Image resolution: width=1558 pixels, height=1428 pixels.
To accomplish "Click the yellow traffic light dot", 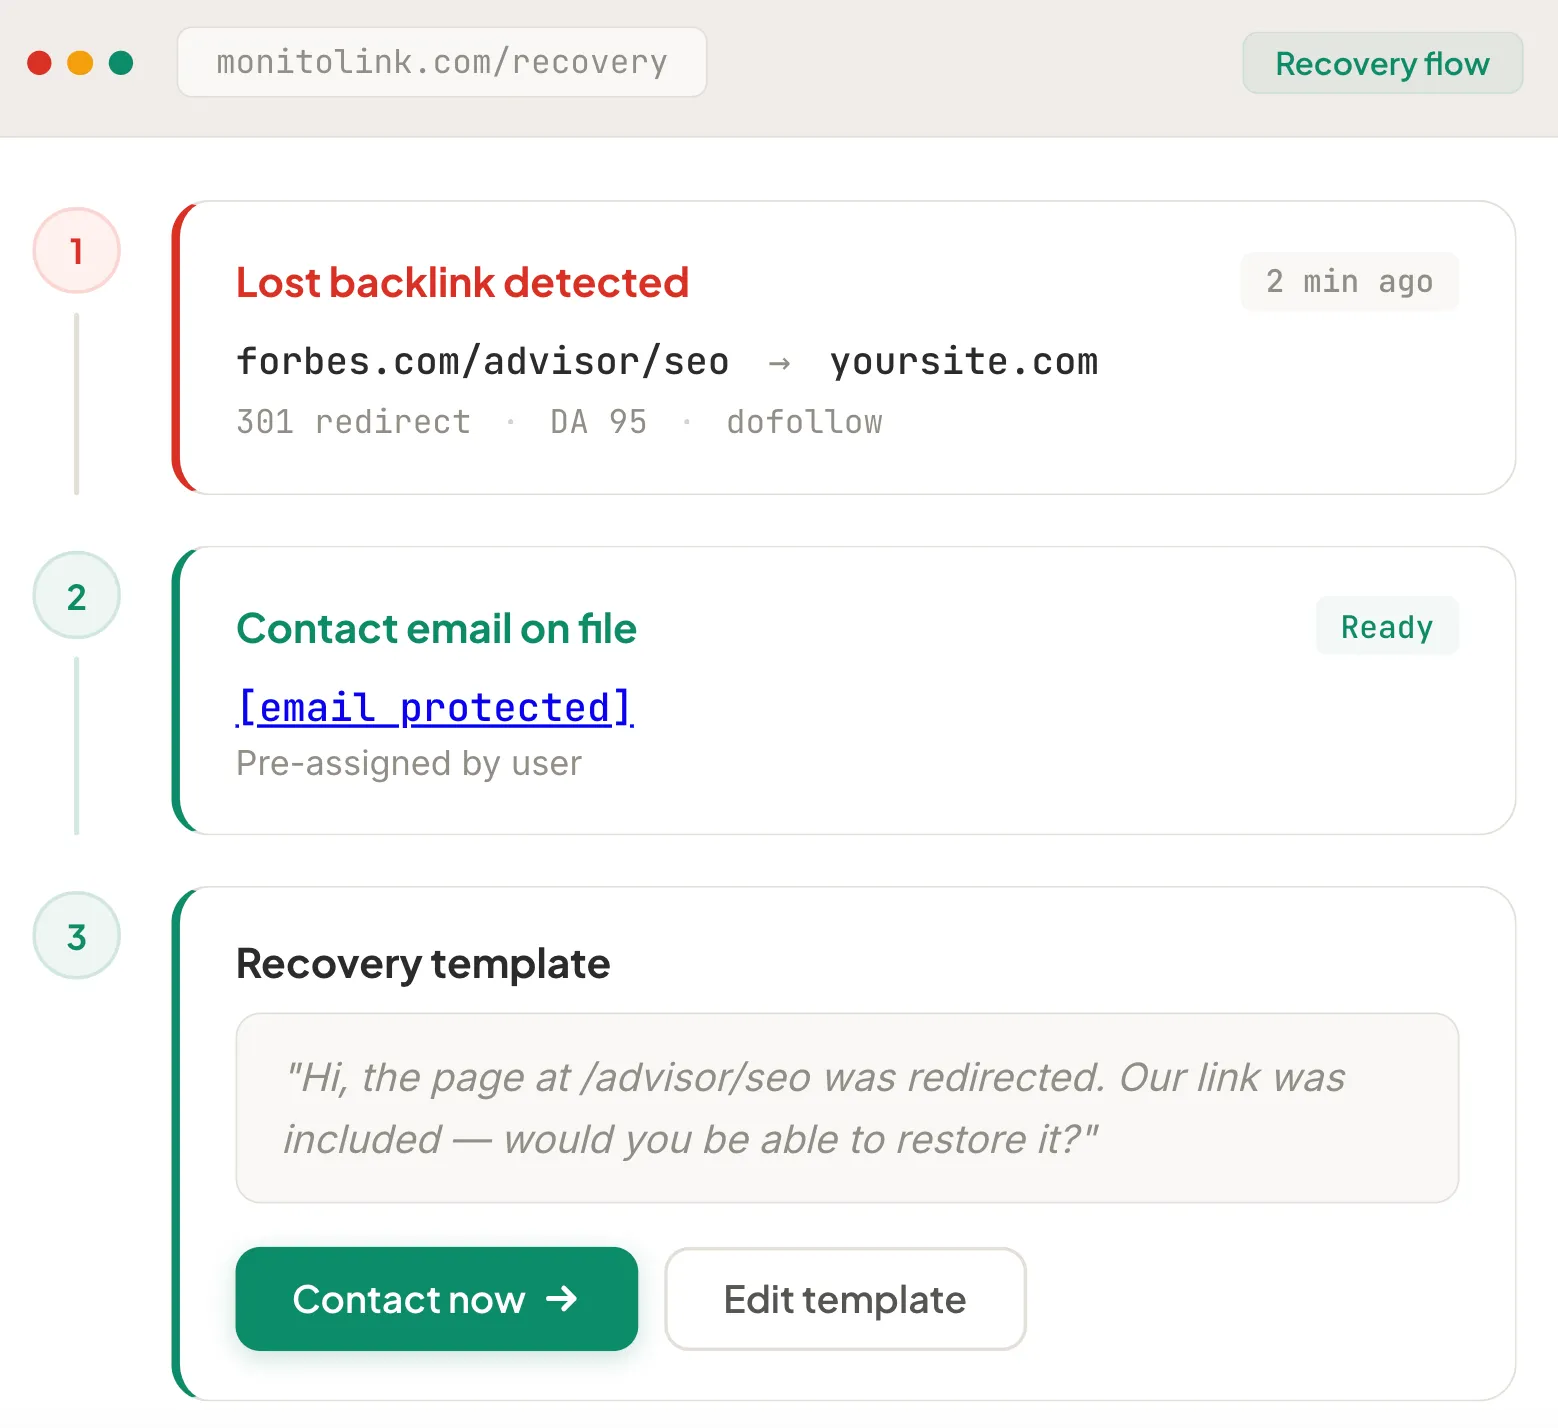I will tap(81, 62).
